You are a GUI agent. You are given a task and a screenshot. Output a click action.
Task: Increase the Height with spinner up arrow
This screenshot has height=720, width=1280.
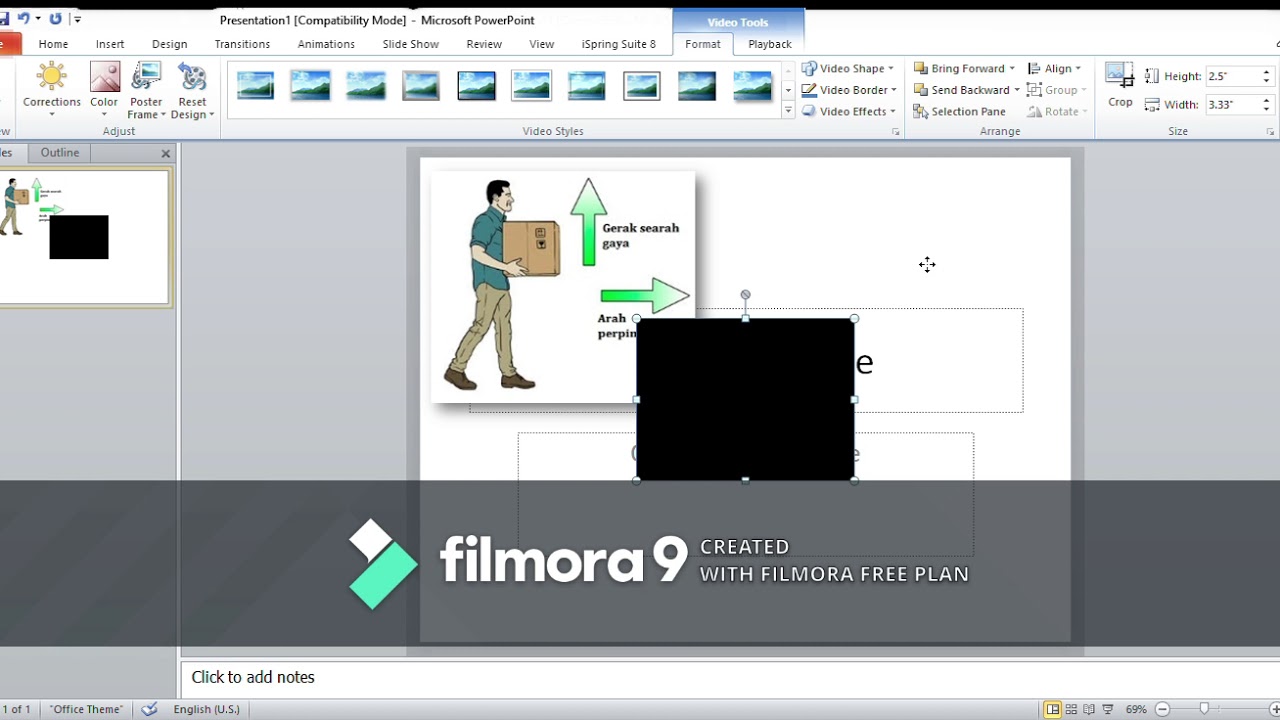click(x=1267, y=72)
